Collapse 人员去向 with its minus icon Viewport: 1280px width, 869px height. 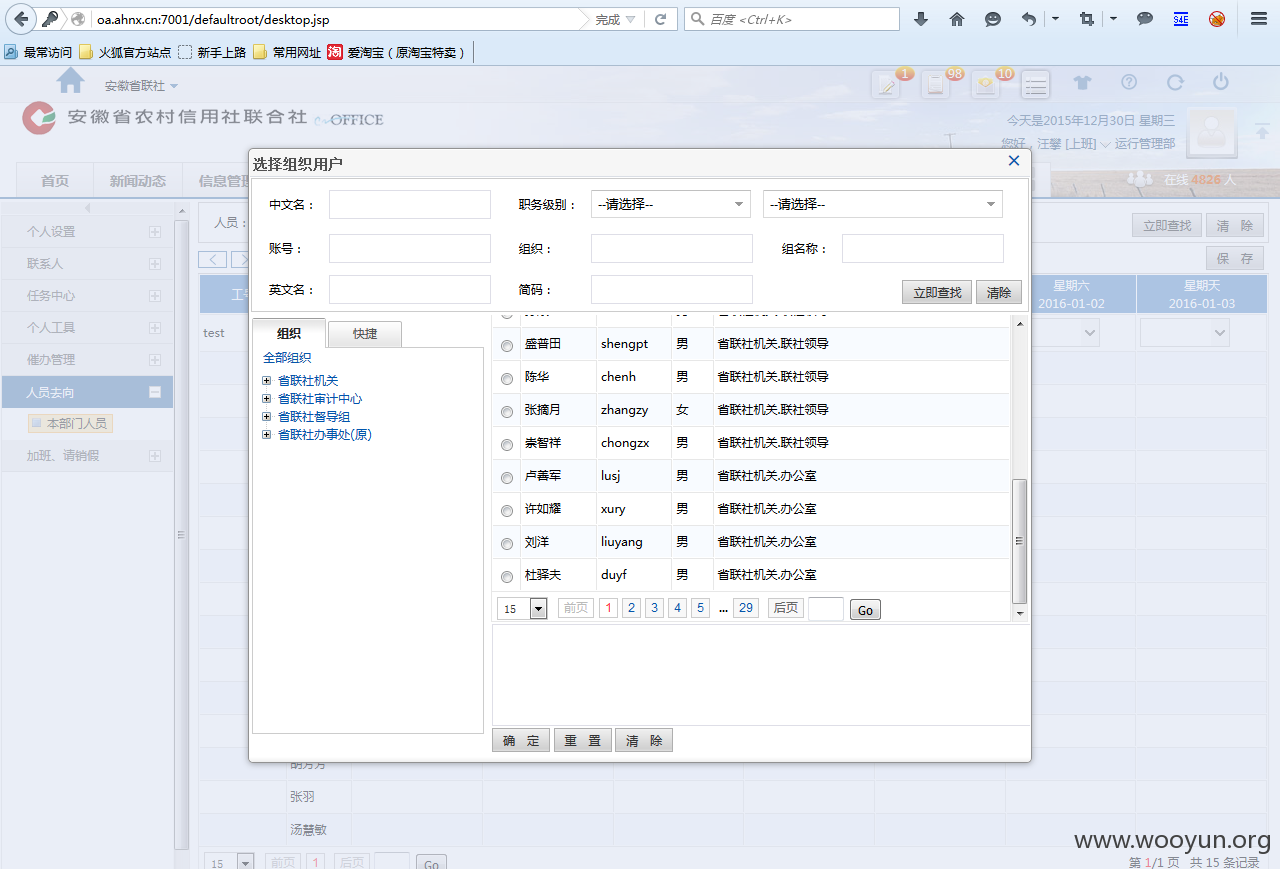pyautogui.click(x=155, y=393)
